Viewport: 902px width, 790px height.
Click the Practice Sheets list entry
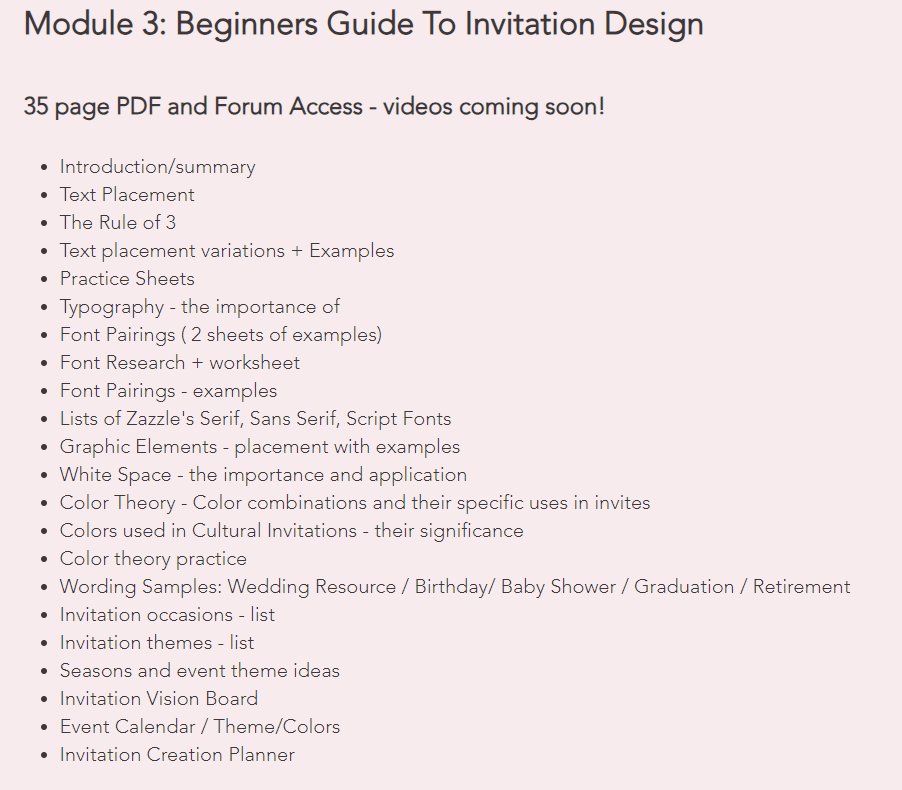point(127,278)
